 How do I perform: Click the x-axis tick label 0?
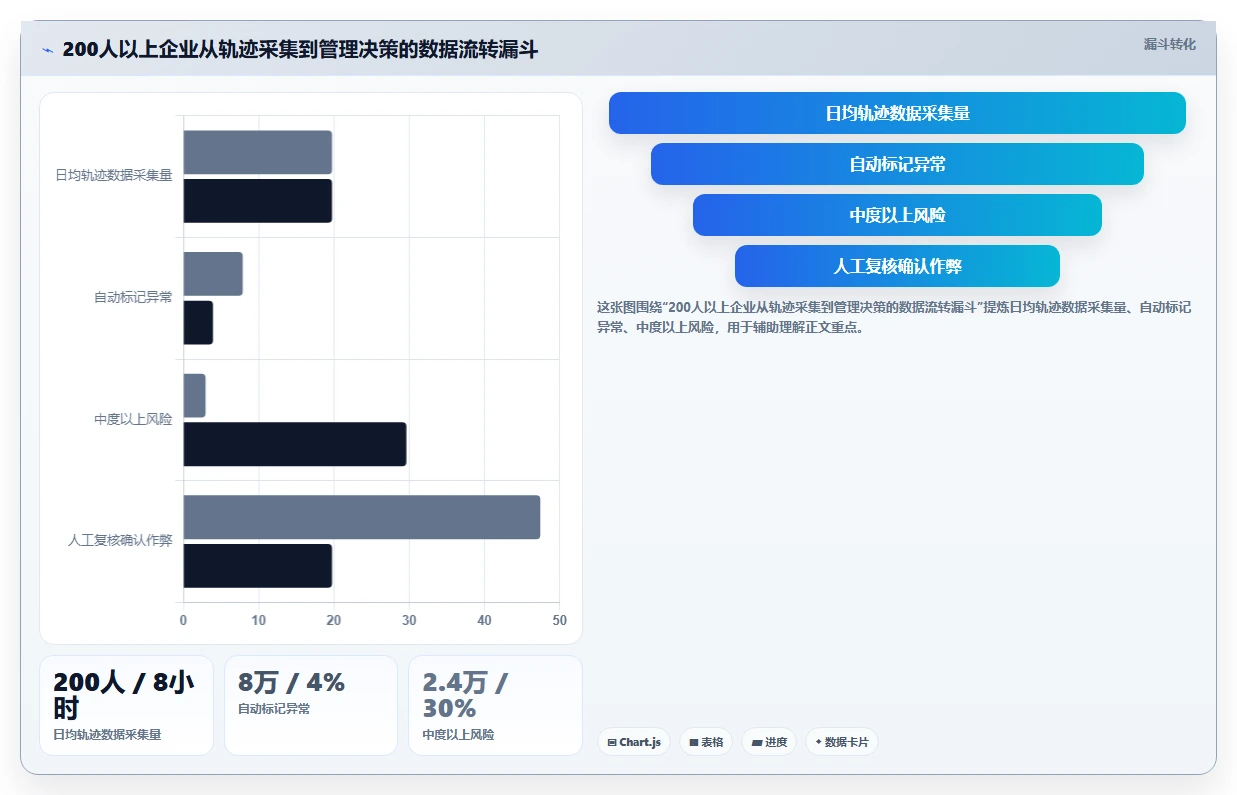point(183,620)
